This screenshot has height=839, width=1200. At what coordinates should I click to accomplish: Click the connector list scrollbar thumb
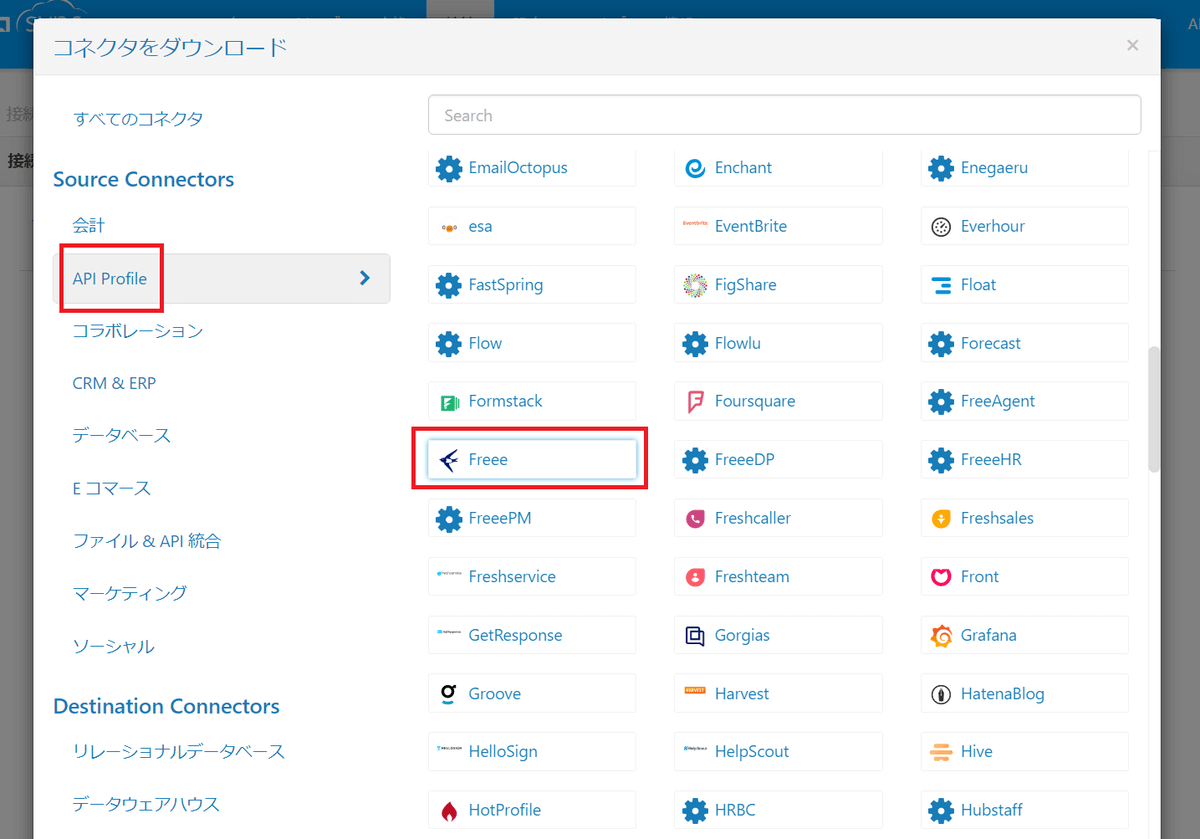tap(1154, 409)
